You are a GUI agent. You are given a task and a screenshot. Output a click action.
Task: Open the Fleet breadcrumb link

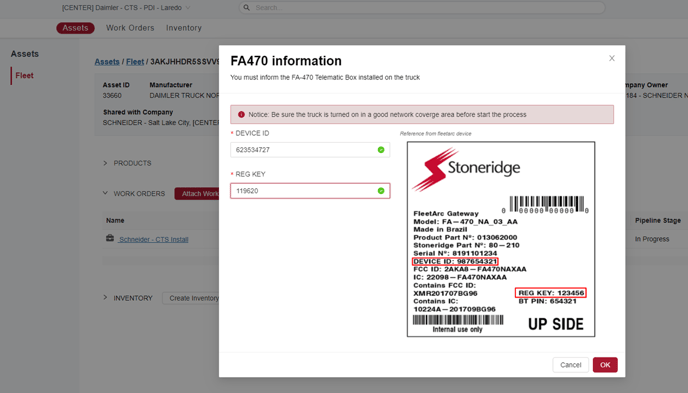tap(135, 62)
